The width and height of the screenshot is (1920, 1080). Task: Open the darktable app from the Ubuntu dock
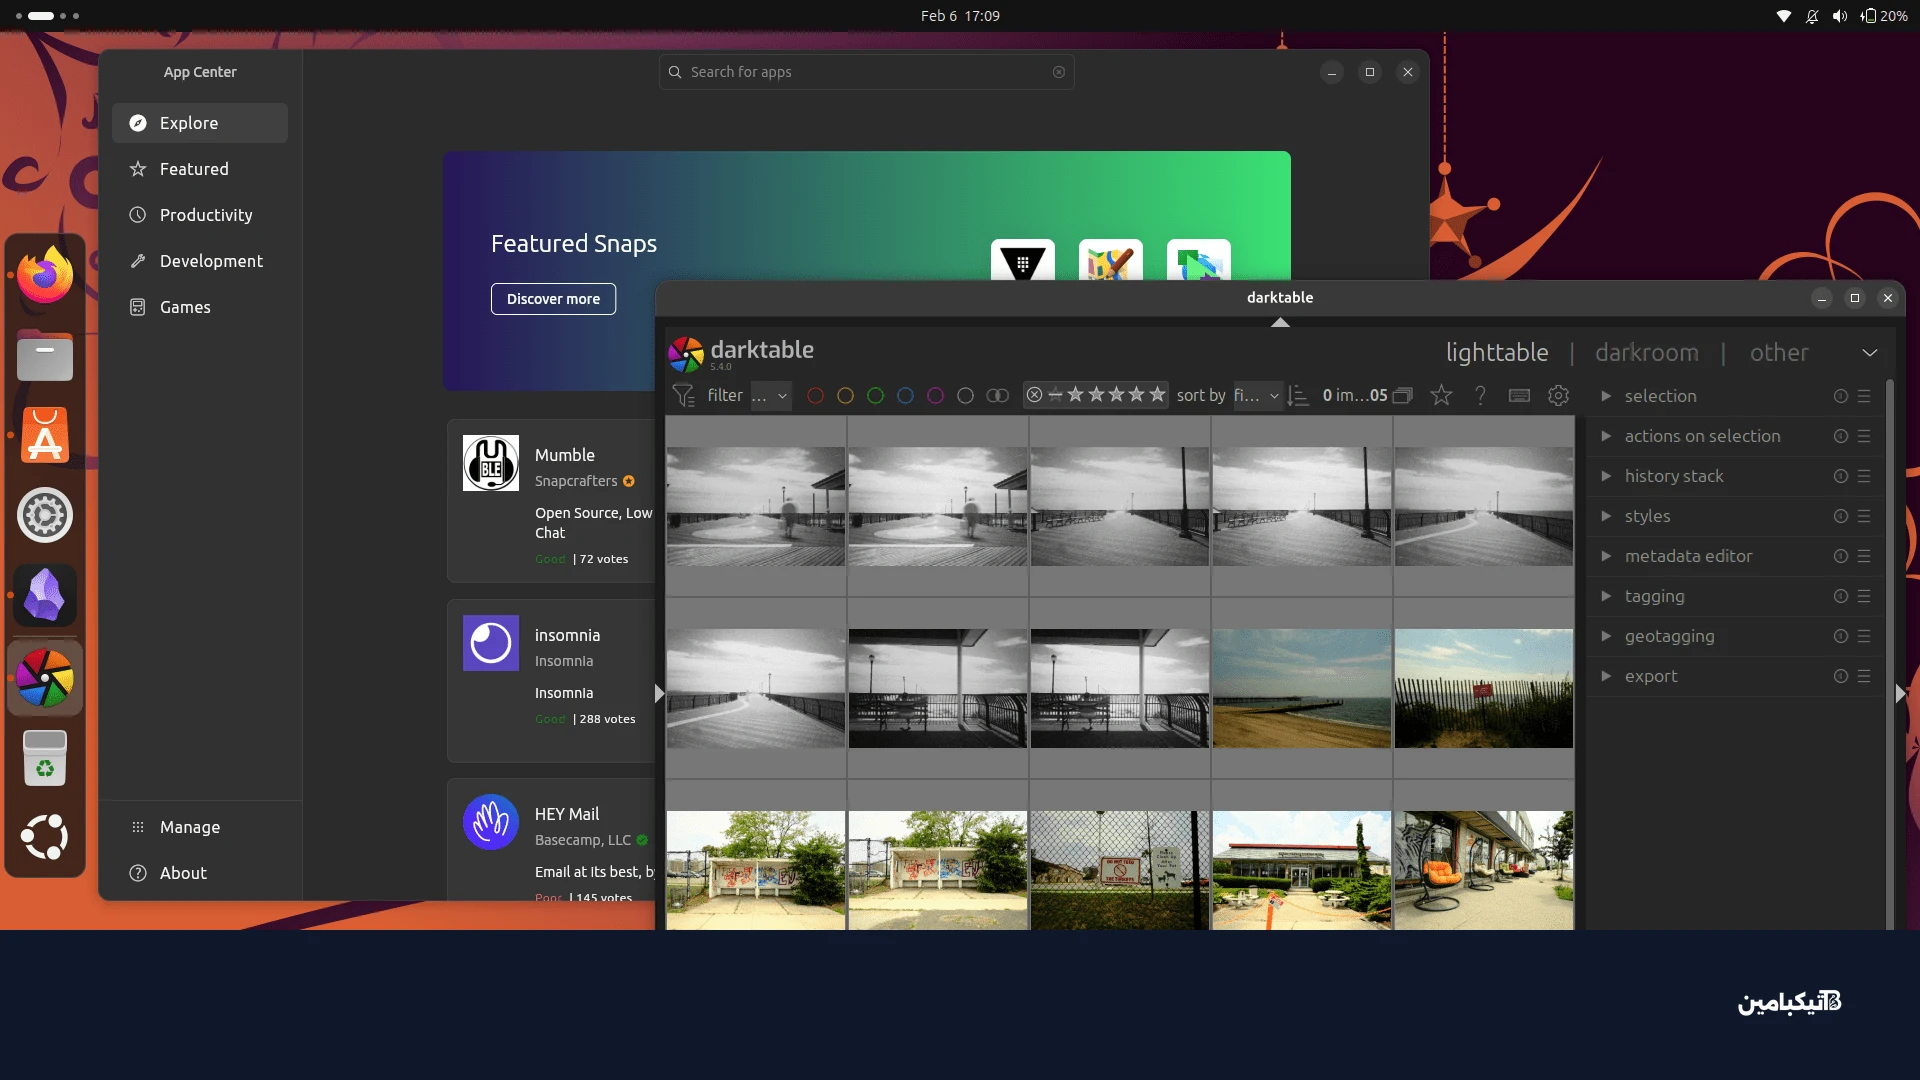click(x=45, y=678)
